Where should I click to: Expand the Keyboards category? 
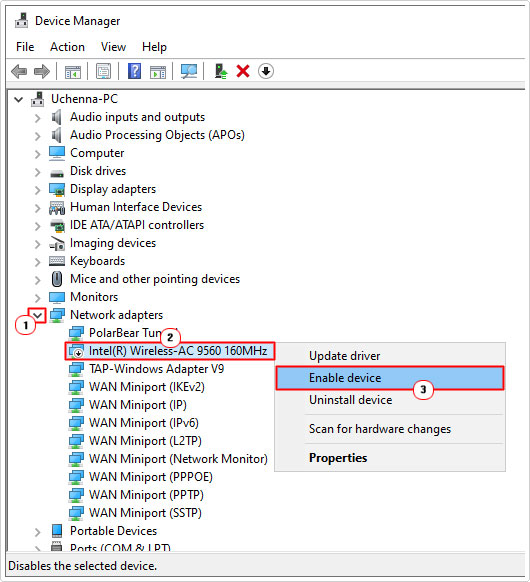[37, 262]
